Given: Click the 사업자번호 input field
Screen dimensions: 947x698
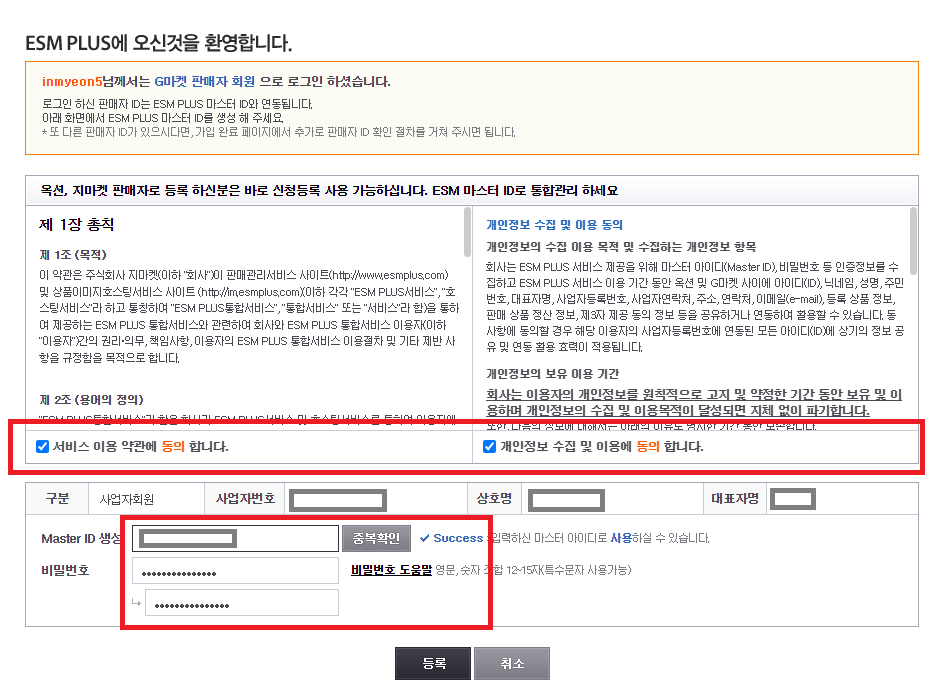Looking at the screenshot, I should 338,500.
